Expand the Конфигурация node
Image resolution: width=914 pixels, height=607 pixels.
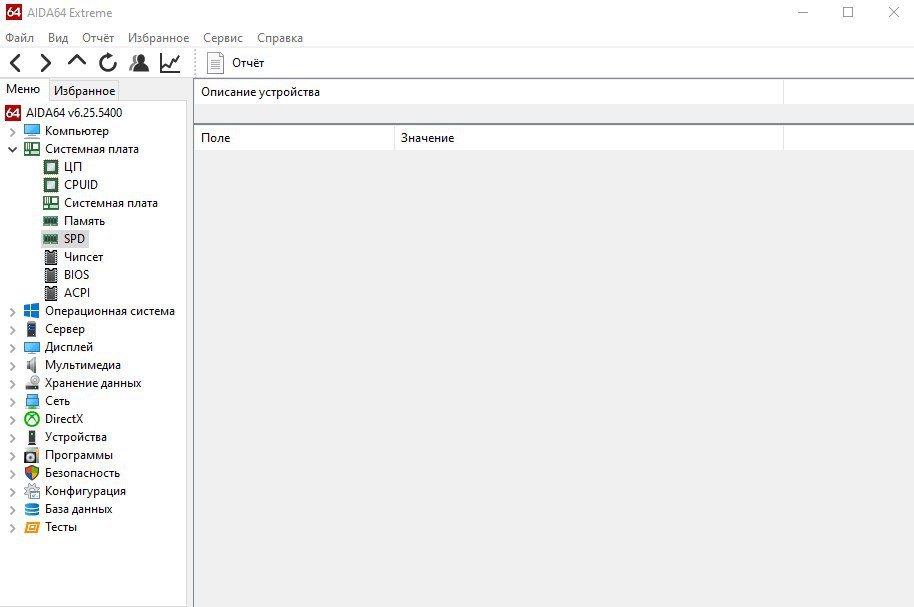12,492
